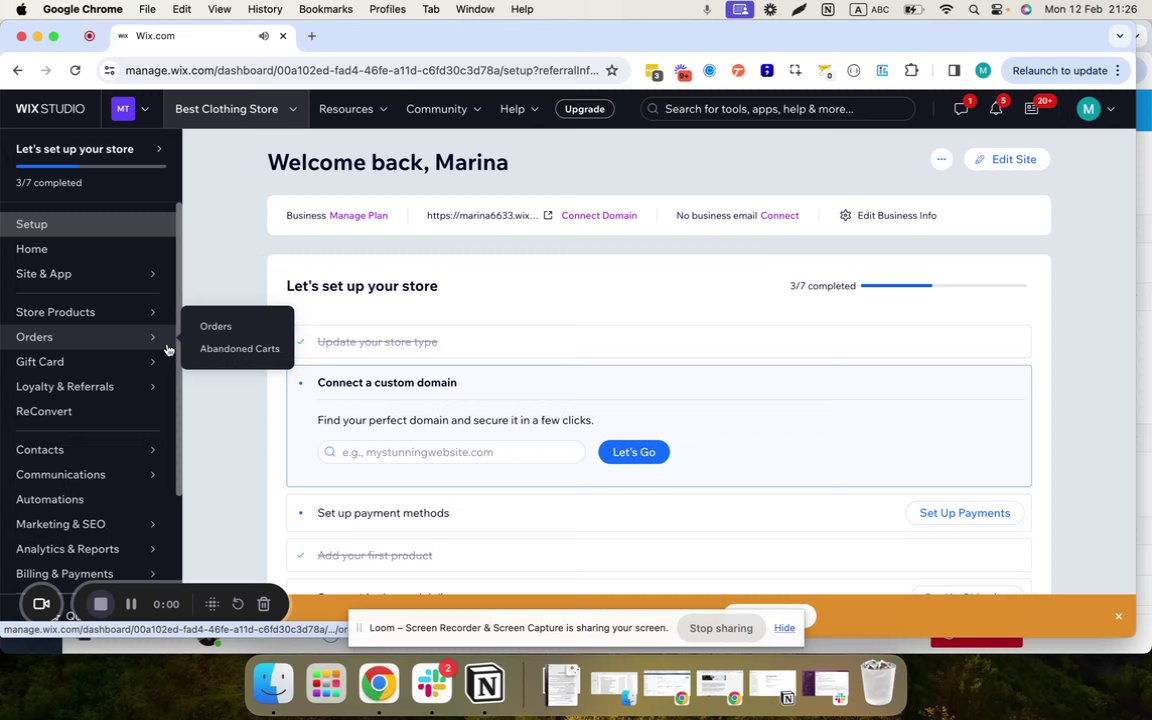The height and width of the screenshot is (720, 1152).
Task: Open the History menu in menu bar
Action: 264,10
